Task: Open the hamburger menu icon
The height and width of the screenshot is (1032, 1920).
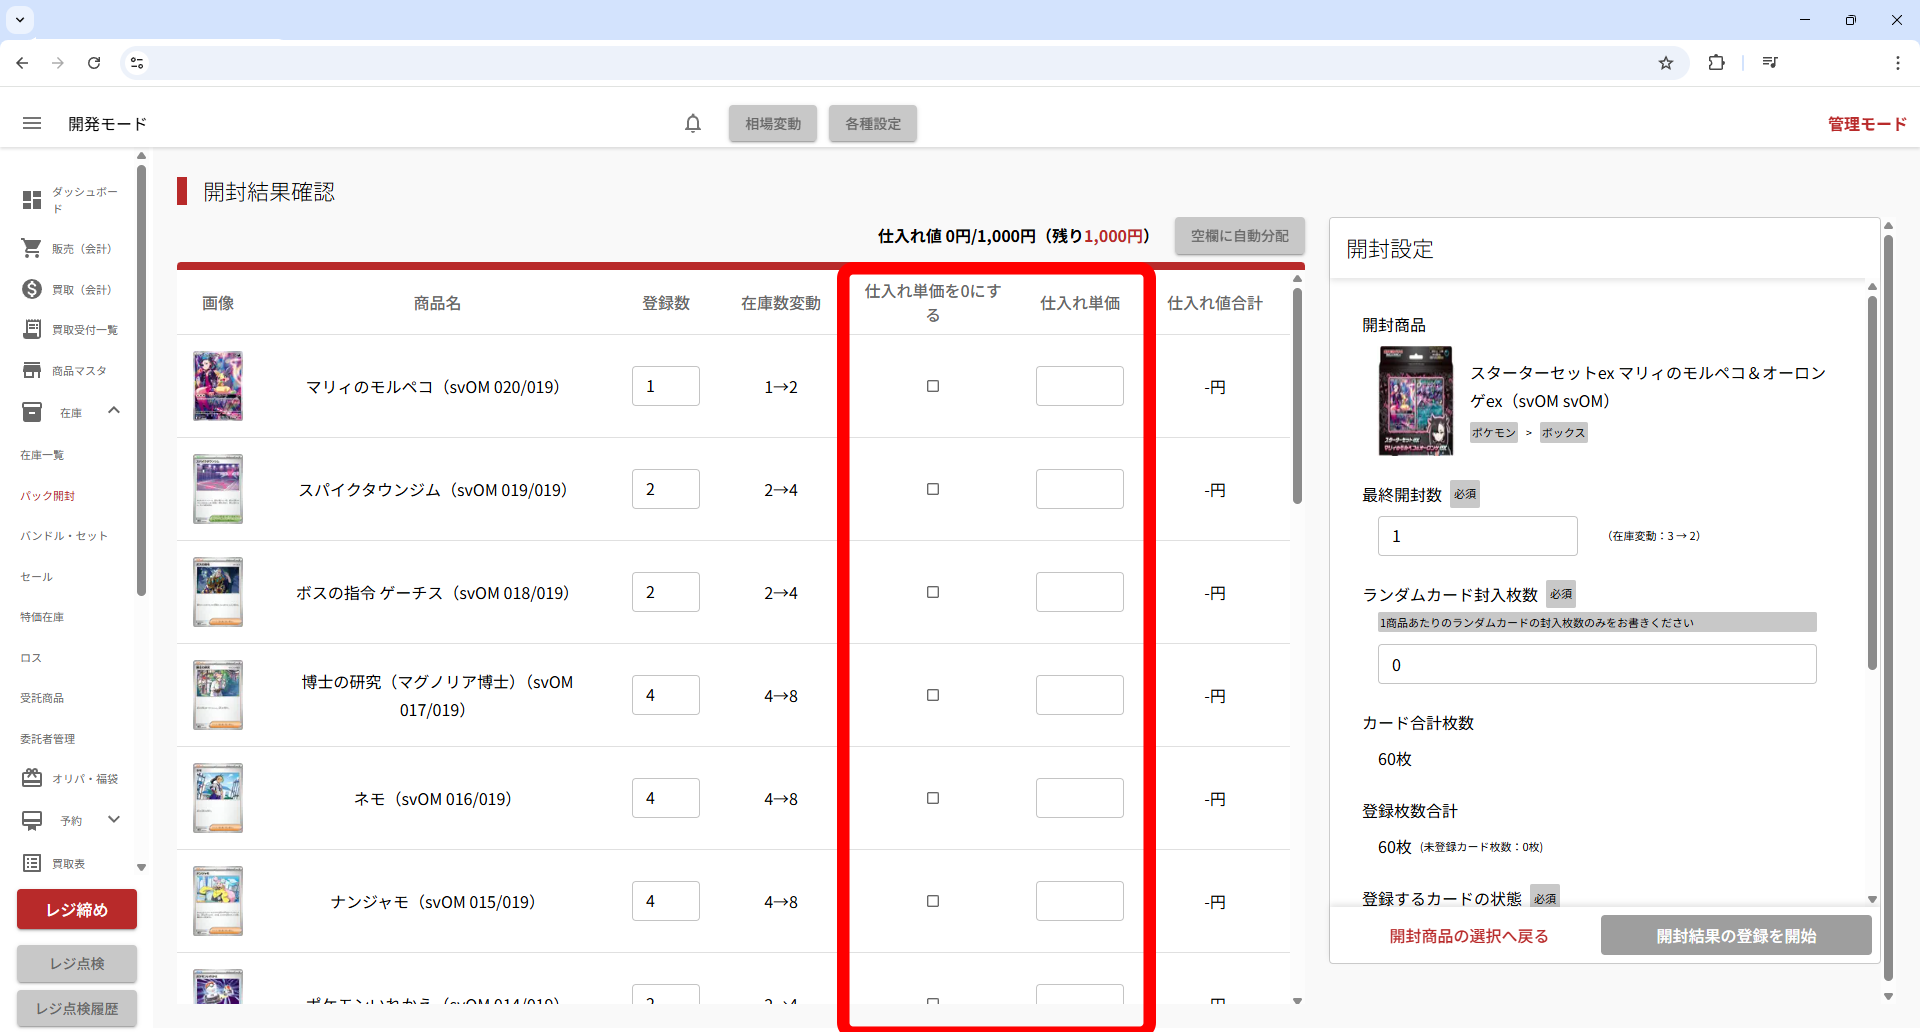Action: click(32, 123)
